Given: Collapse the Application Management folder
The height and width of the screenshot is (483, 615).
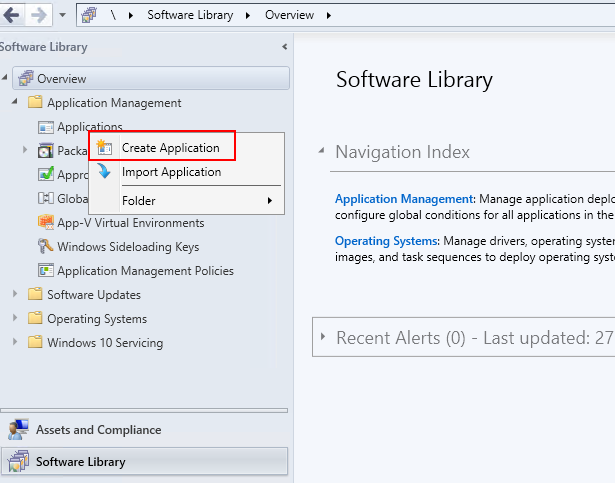Looking at the screenshot, I should coord(15,101).
